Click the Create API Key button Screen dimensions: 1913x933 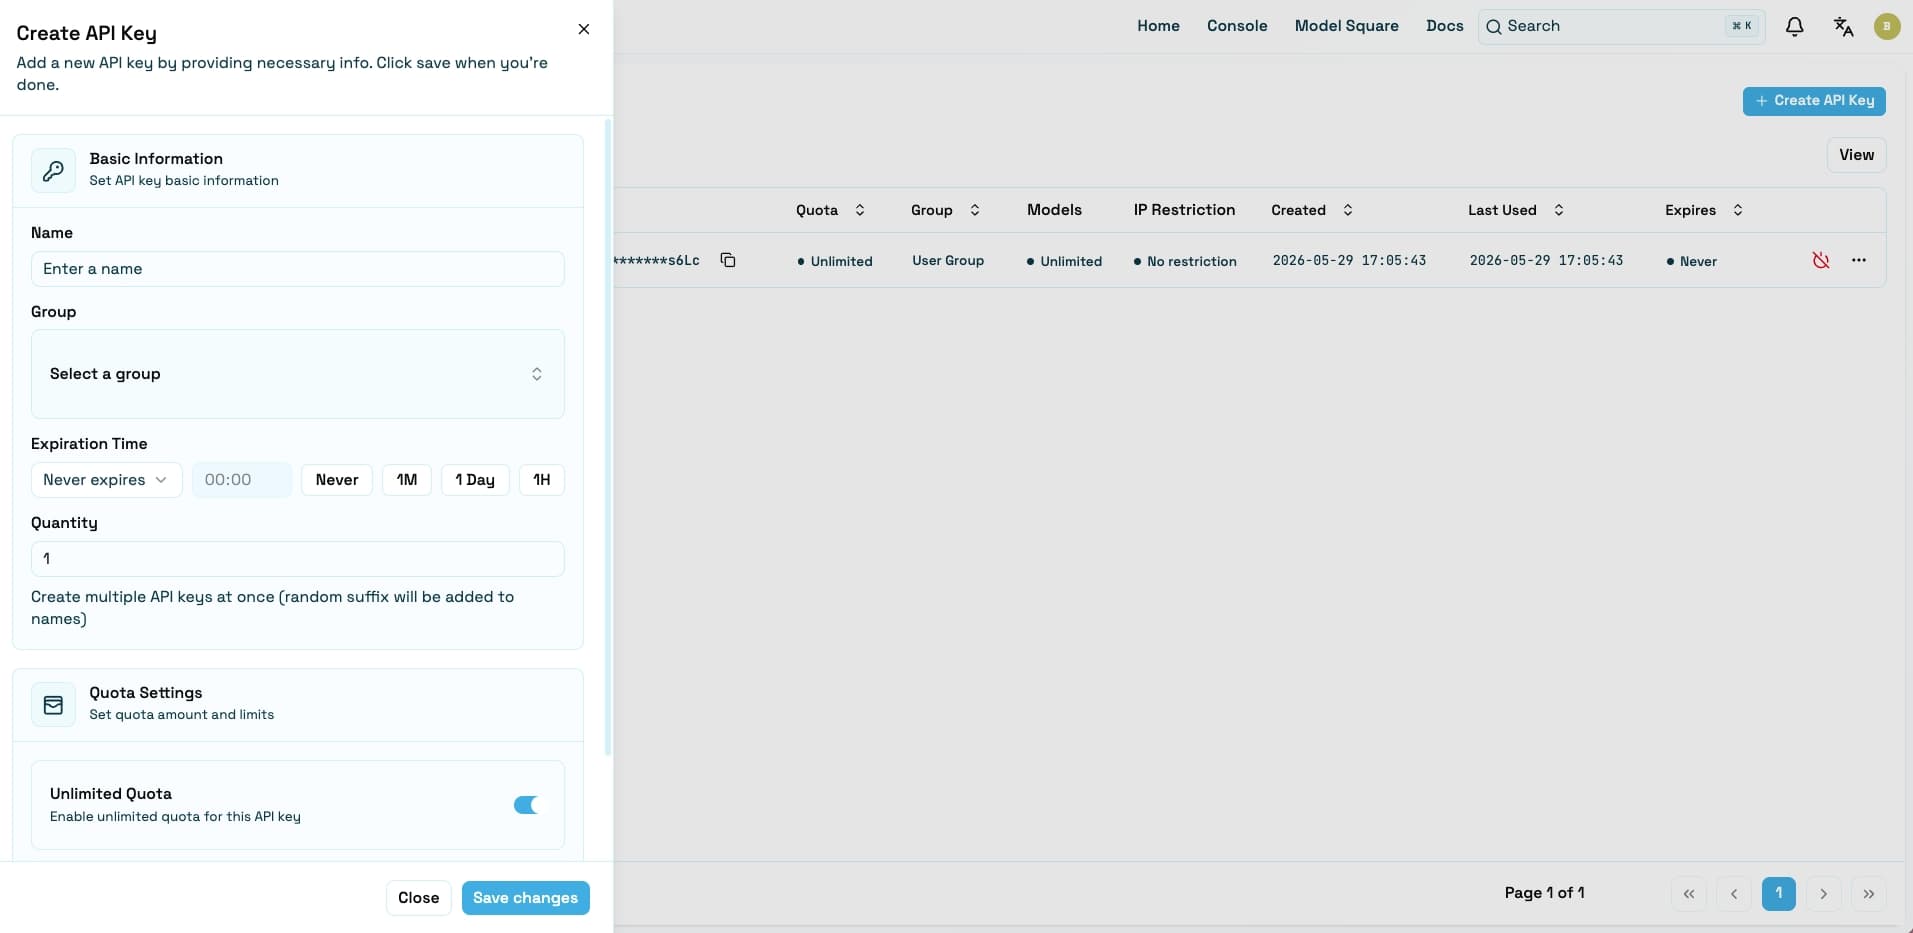[x=1814, y=101]
